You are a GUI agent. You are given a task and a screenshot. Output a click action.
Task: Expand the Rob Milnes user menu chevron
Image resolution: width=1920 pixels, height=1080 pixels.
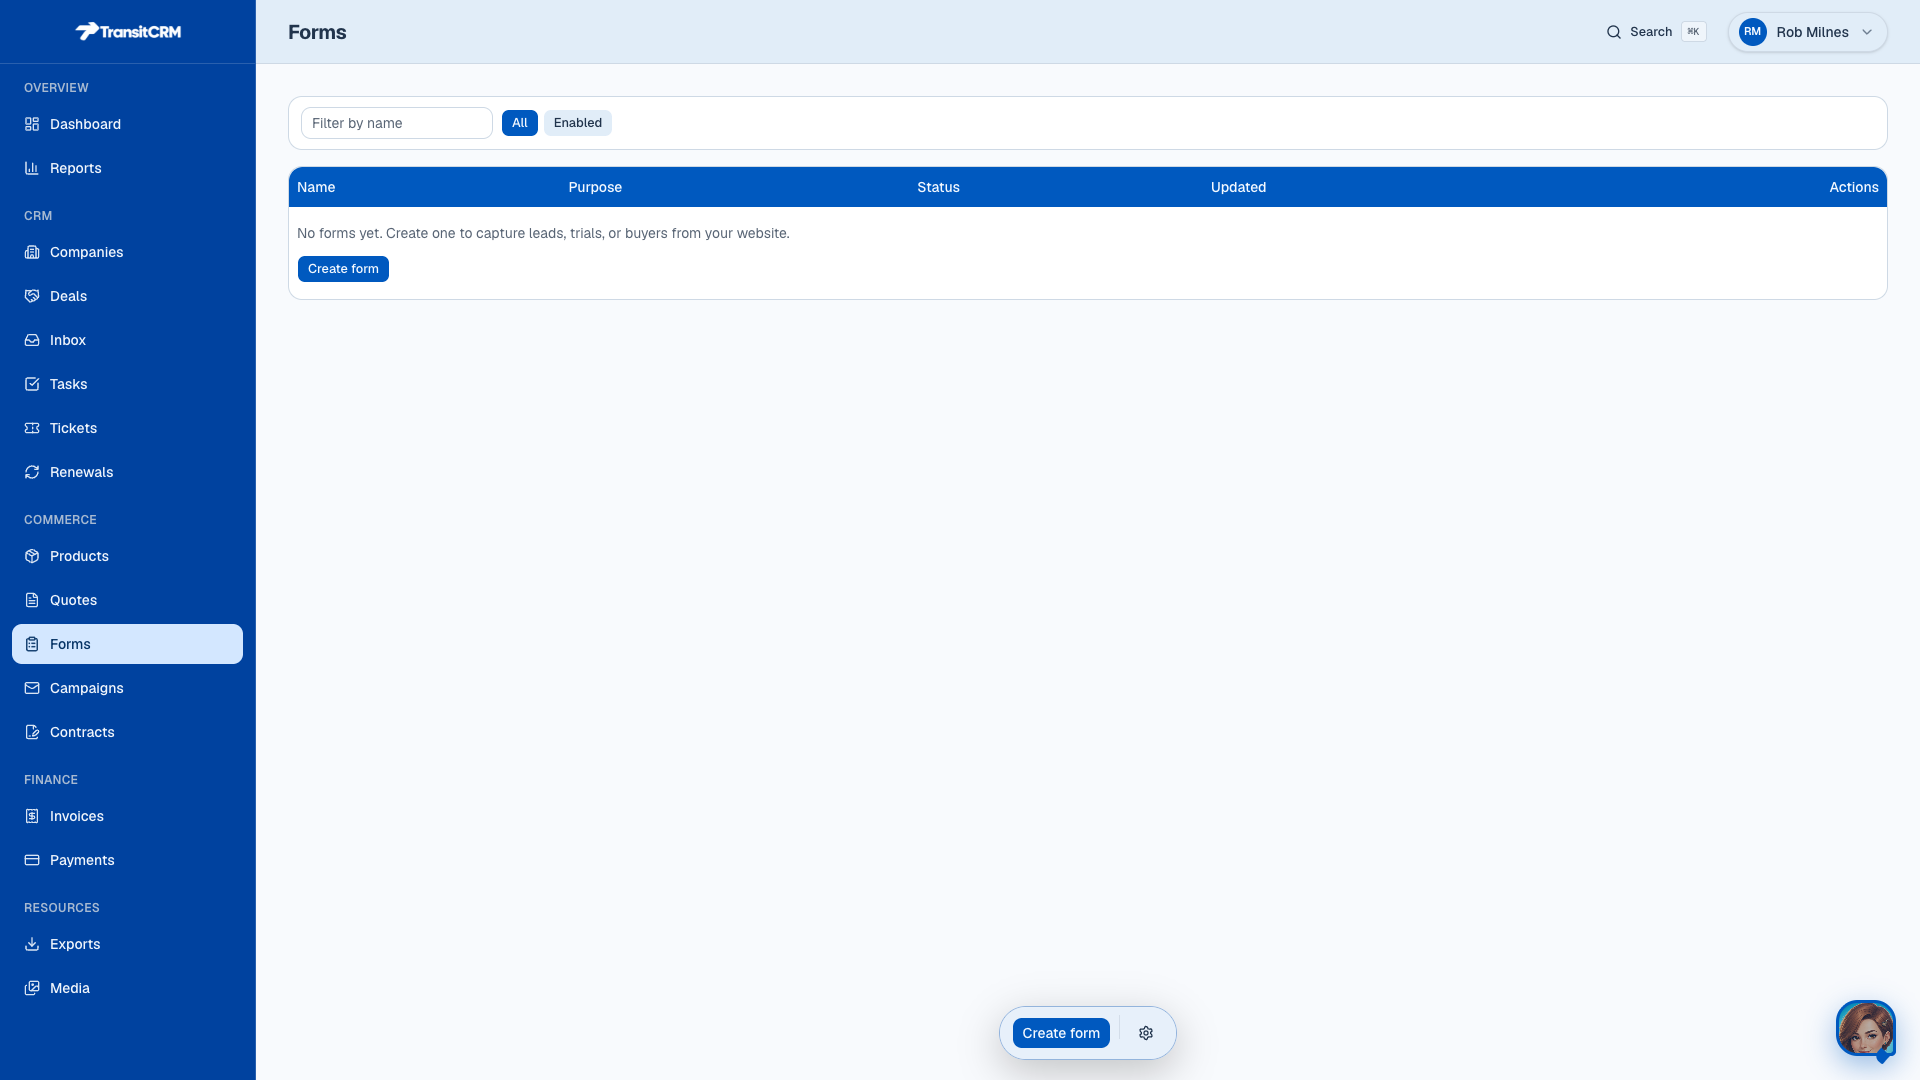click(x=1867, y=32)
